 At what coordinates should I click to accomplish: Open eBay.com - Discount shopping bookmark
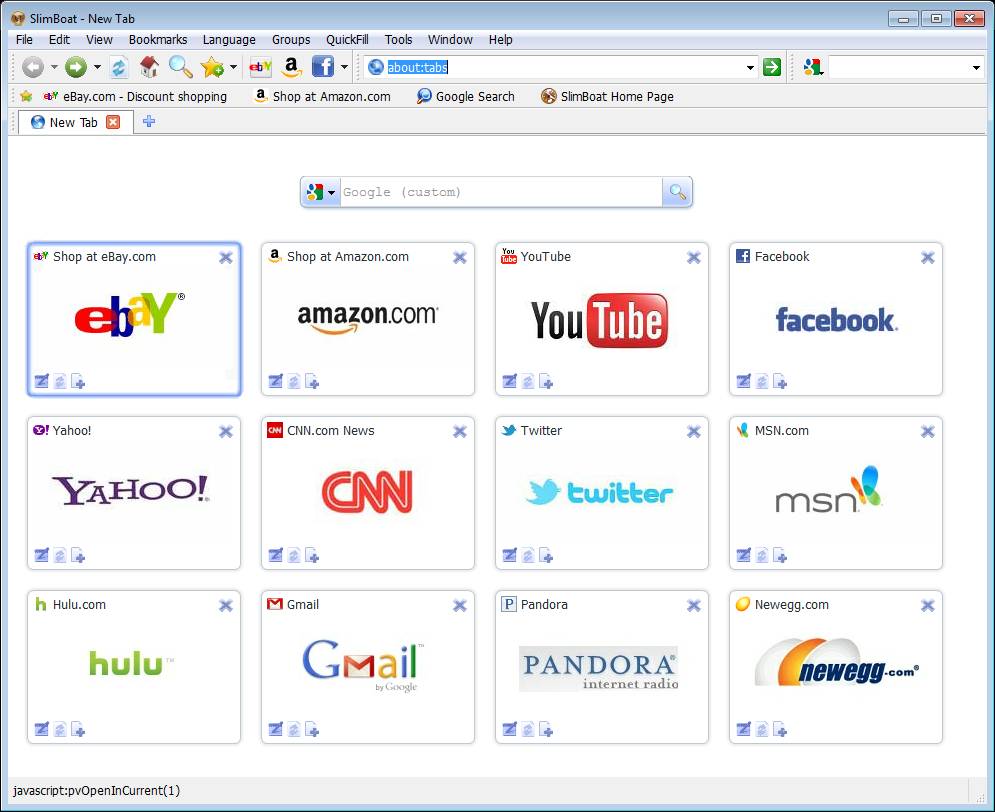135,96
